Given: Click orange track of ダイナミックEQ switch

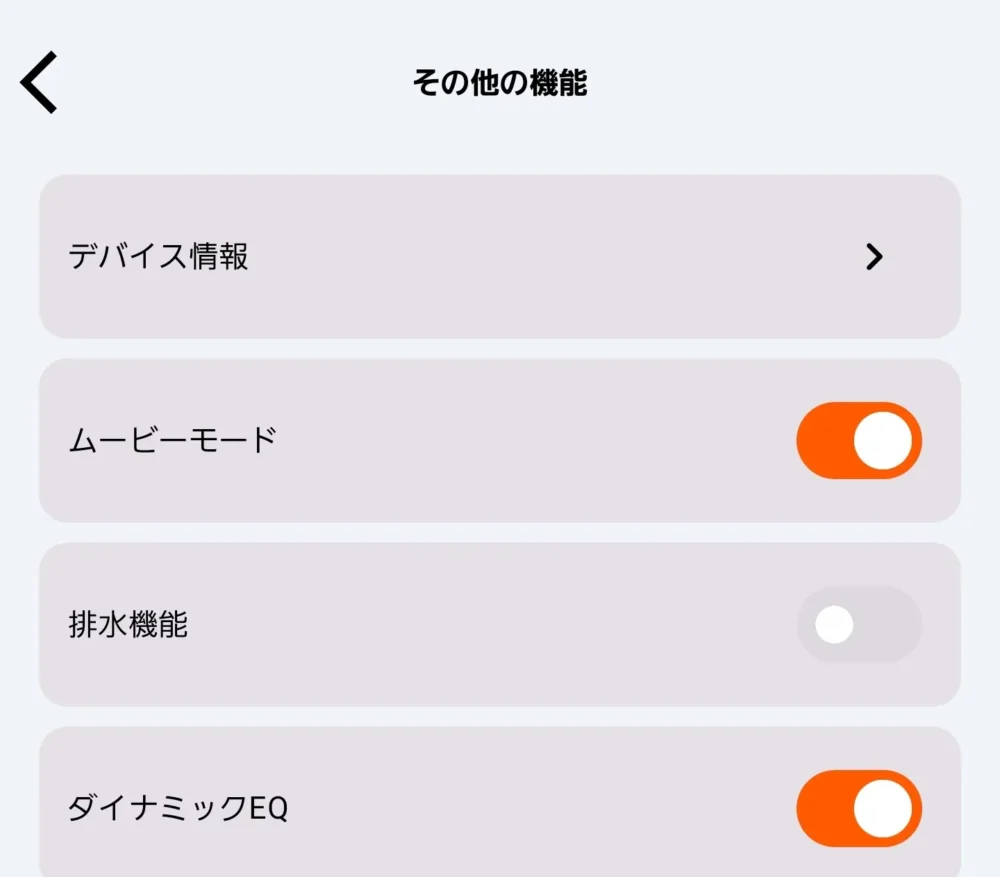Looking at the screenshot, I should pos(822,808).
